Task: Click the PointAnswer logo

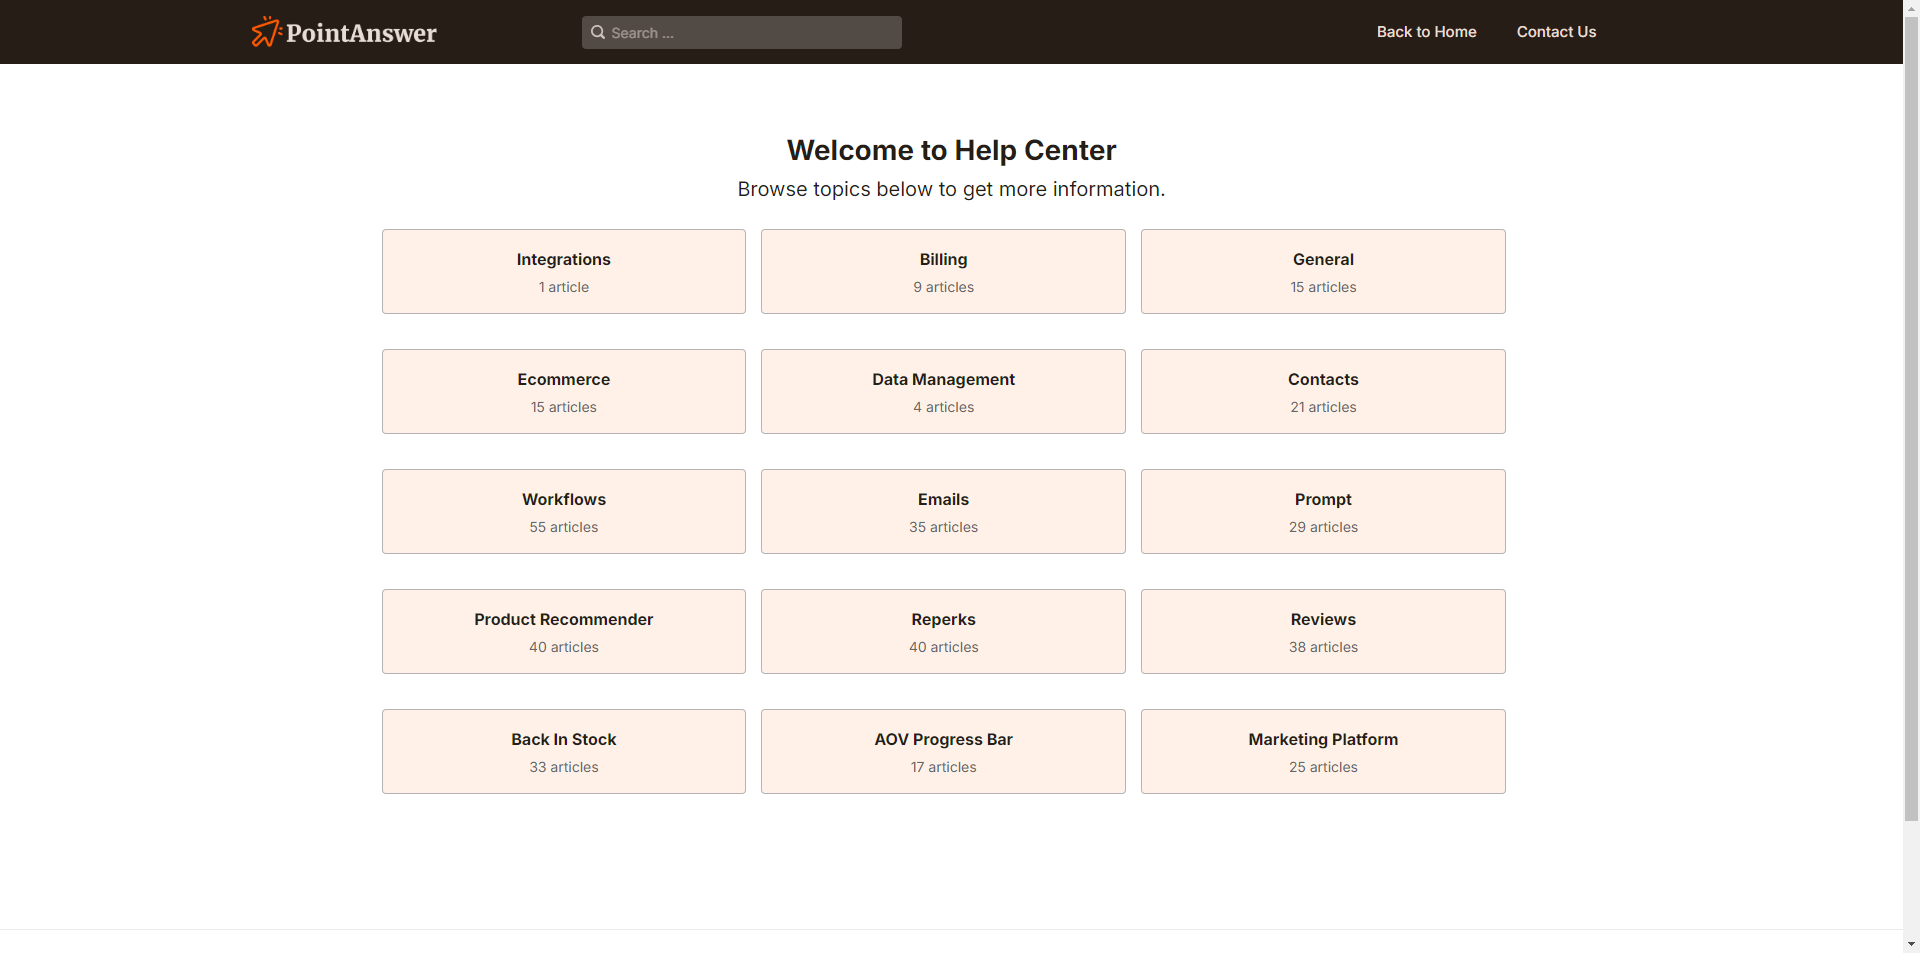Action: 344,32
